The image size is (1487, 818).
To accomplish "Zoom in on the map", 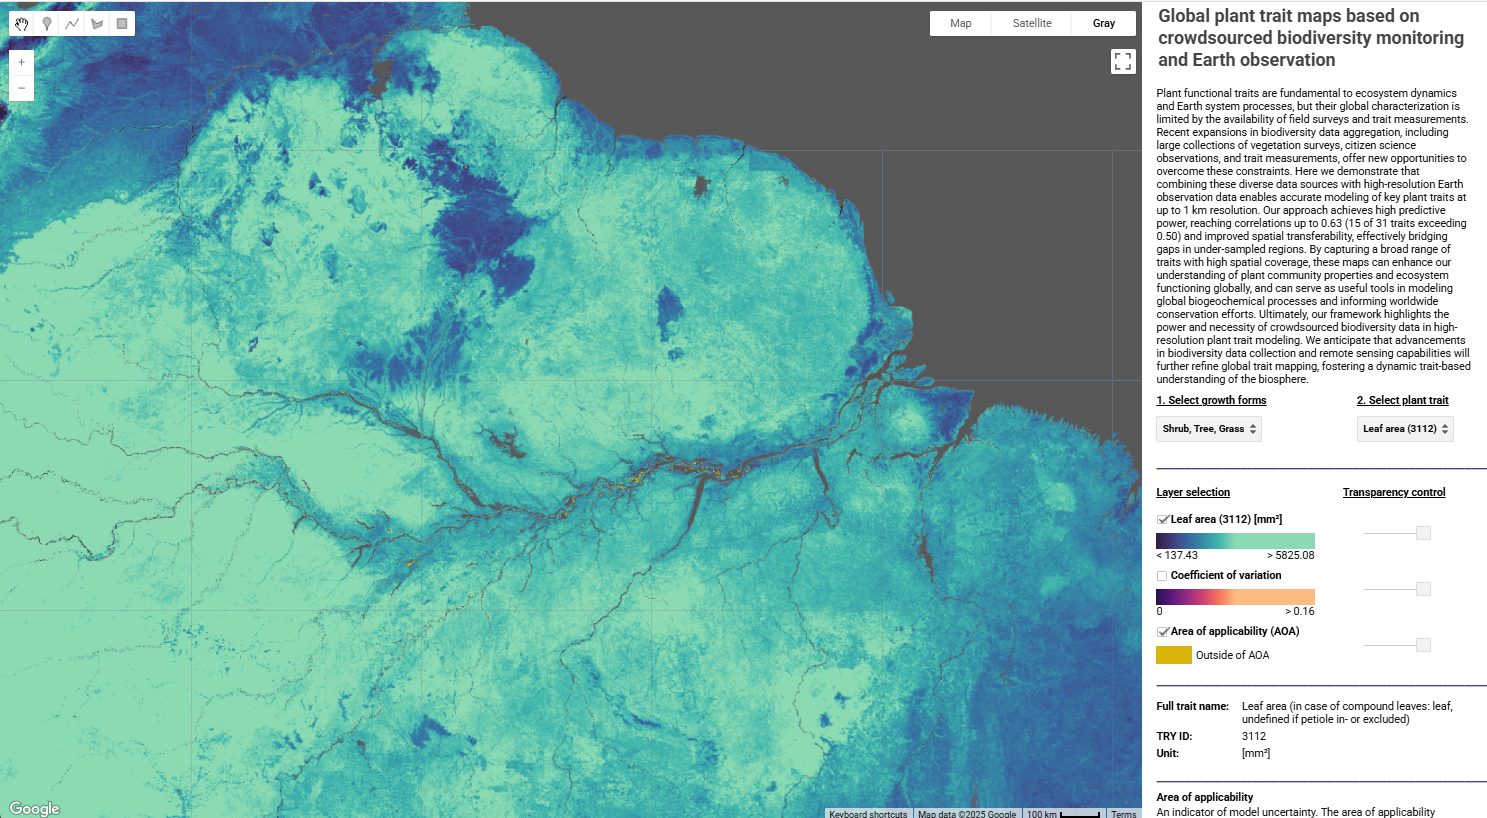I will (21, 61).
